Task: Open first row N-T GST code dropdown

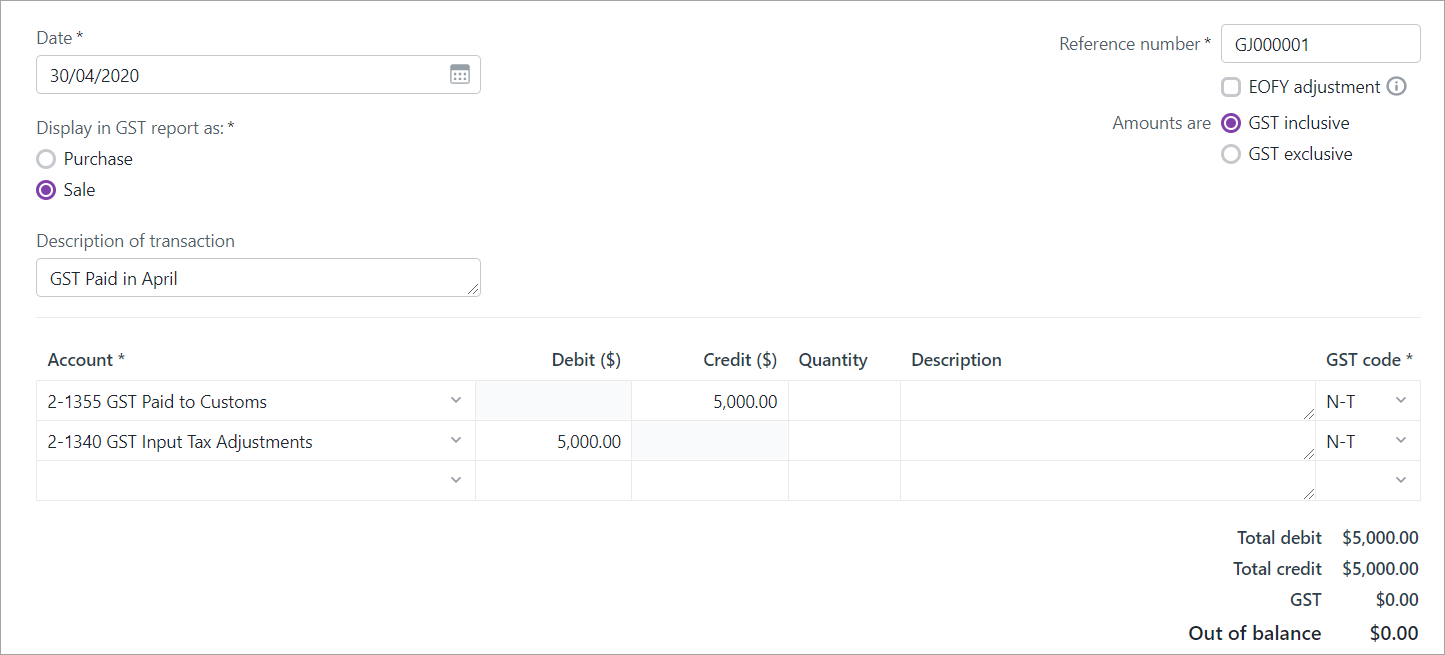Action: 1400,401
